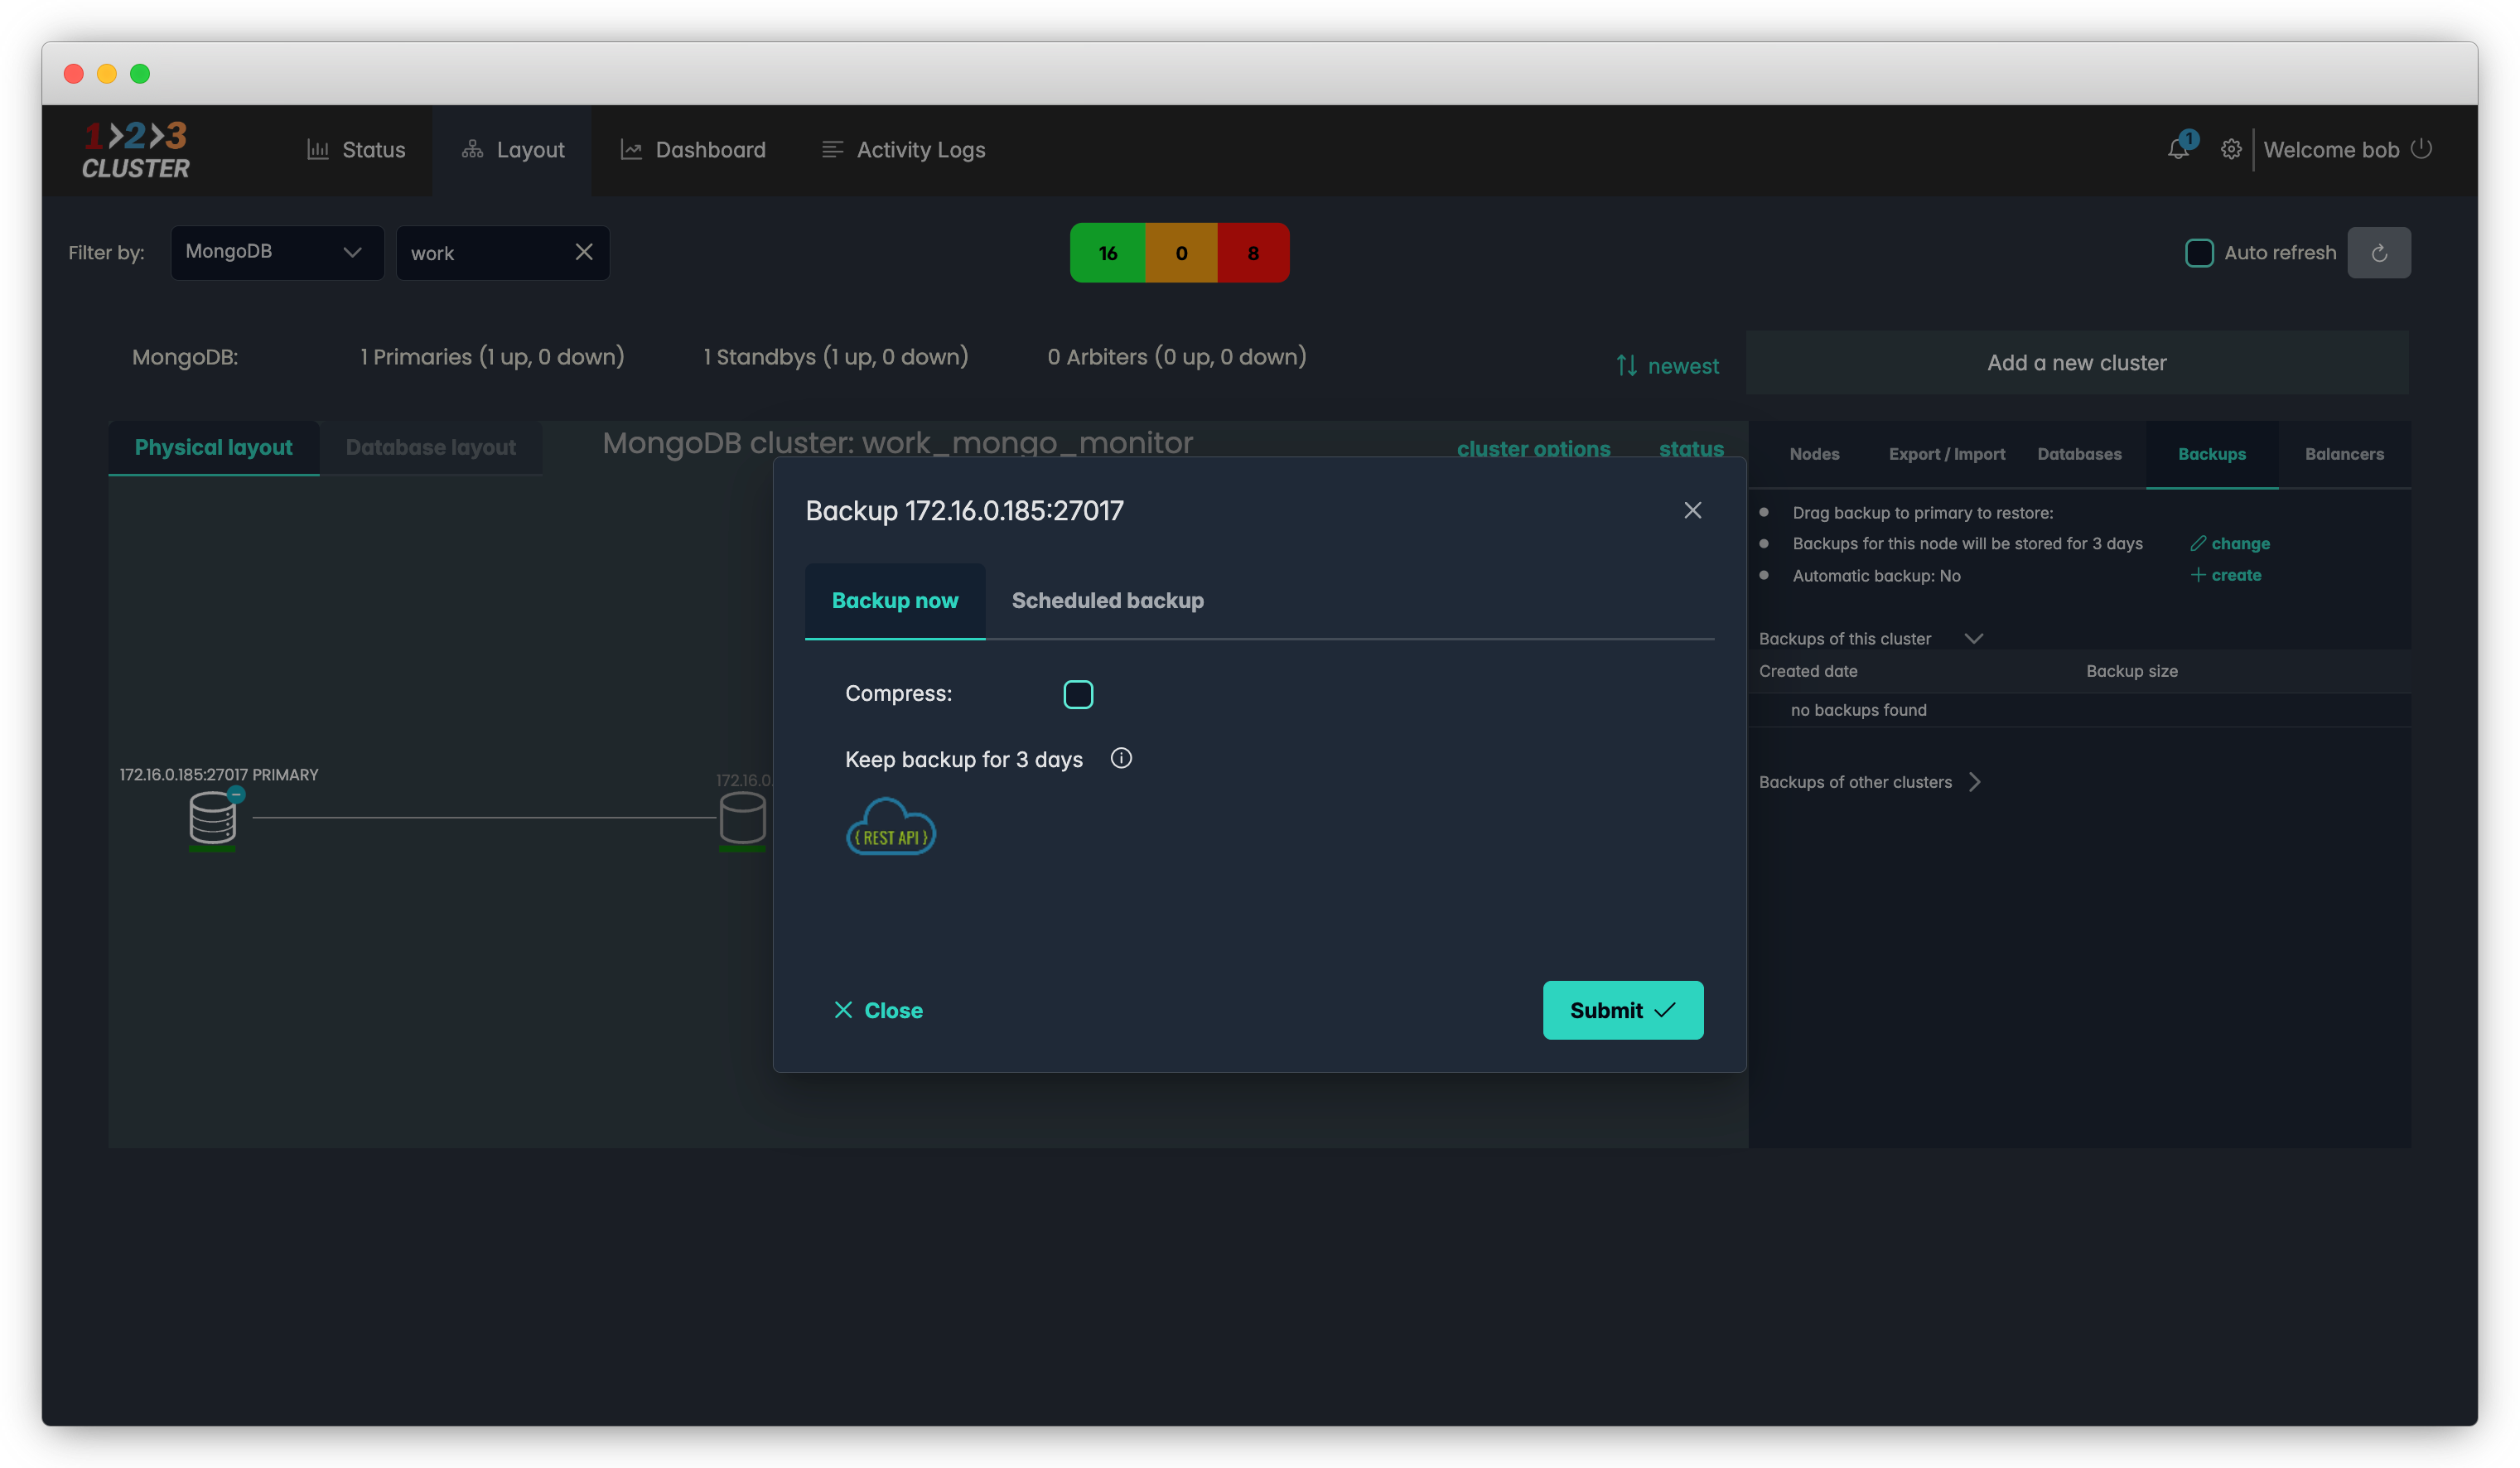
Task: Clear the work filter with X
Action: pyautogui.click(x=584, y=252)
